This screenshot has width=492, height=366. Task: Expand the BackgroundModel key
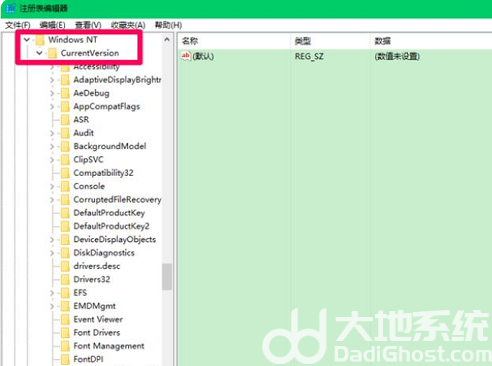[52, 147]
